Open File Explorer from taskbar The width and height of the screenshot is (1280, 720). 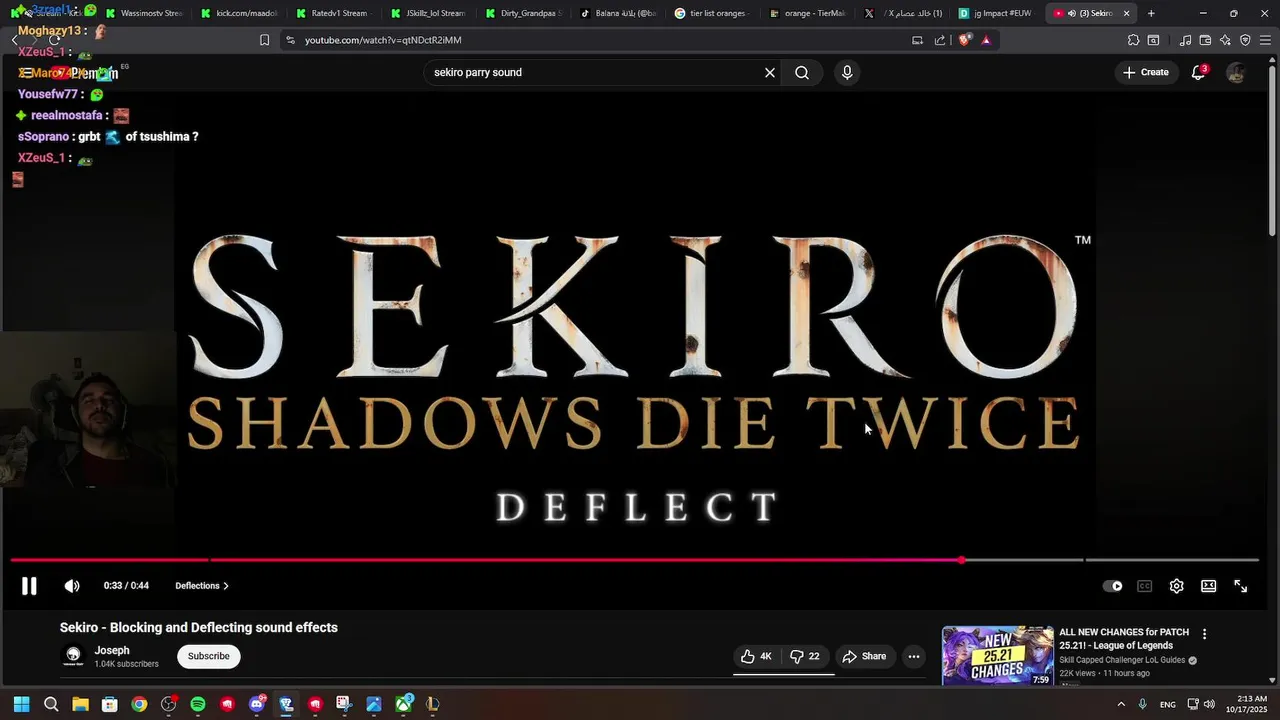80,704
